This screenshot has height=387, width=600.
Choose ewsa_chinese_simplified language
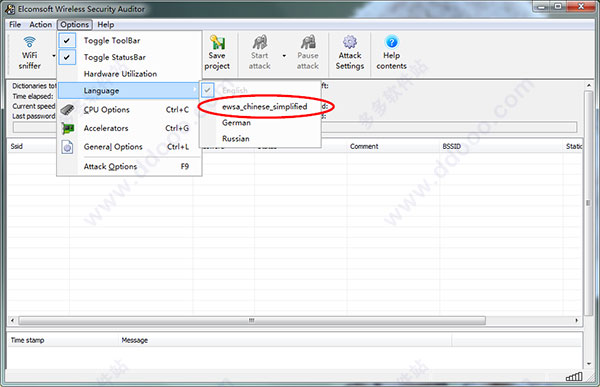pos(264,106)
